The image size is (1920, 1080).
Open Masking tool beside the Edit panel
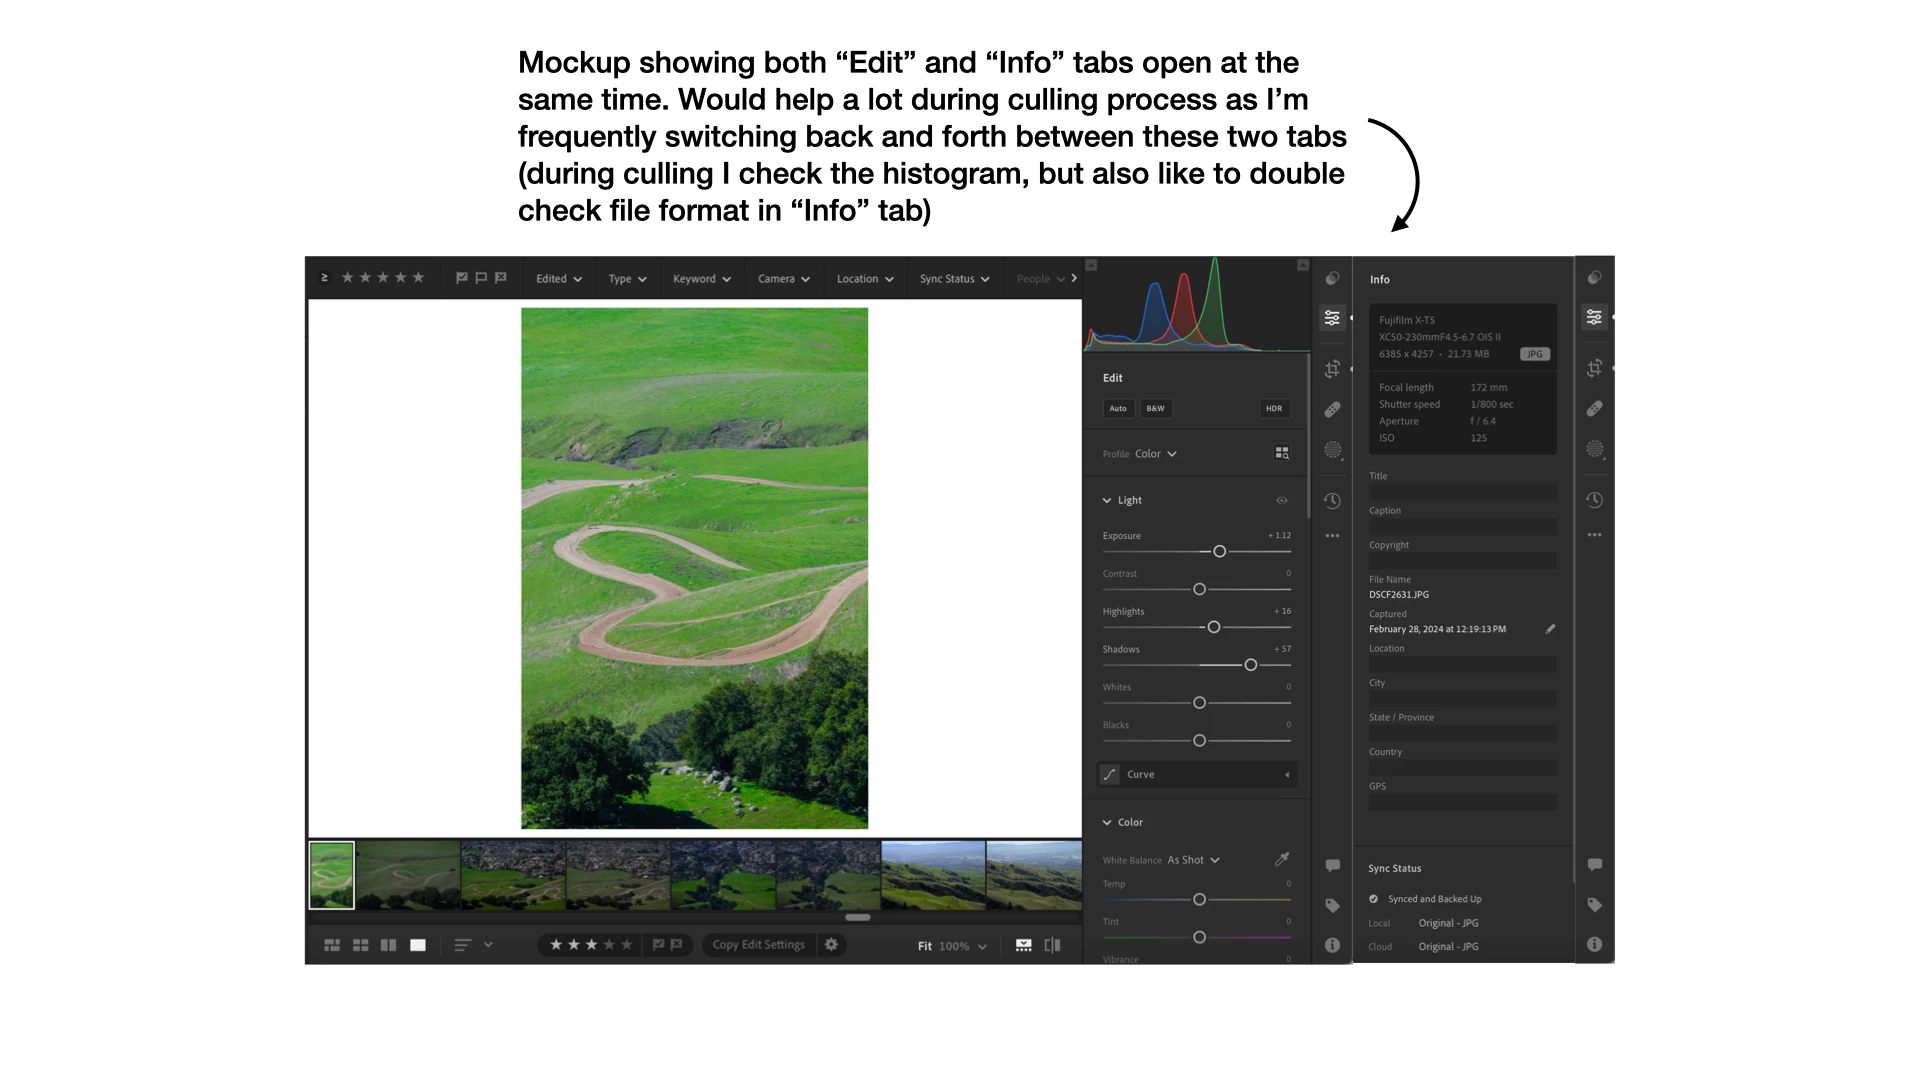point(1332,450)
